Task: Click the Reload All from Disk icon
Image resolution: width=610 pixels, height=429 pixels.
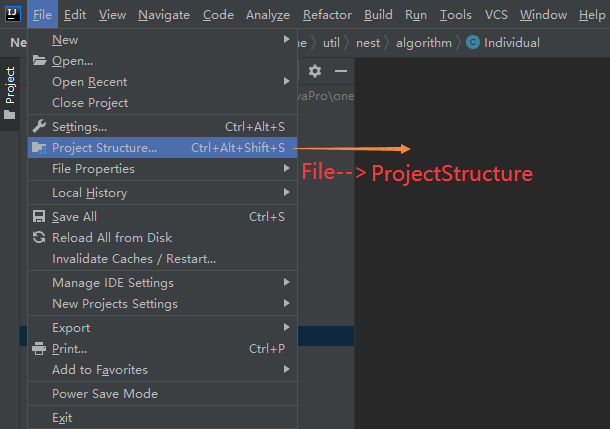Action: 39,238
